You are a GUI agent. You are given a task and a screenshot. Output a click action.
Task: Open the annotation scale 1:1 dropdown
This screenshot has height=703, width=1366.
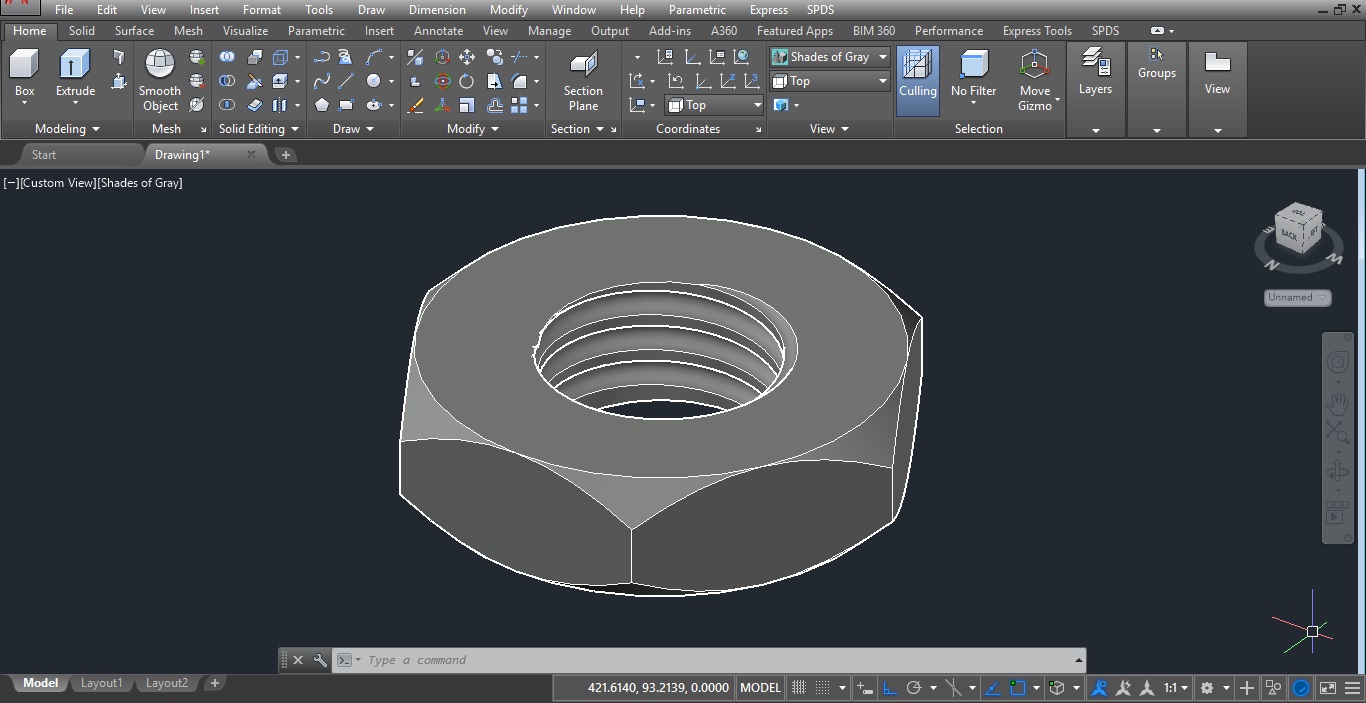pos(1173,687)
